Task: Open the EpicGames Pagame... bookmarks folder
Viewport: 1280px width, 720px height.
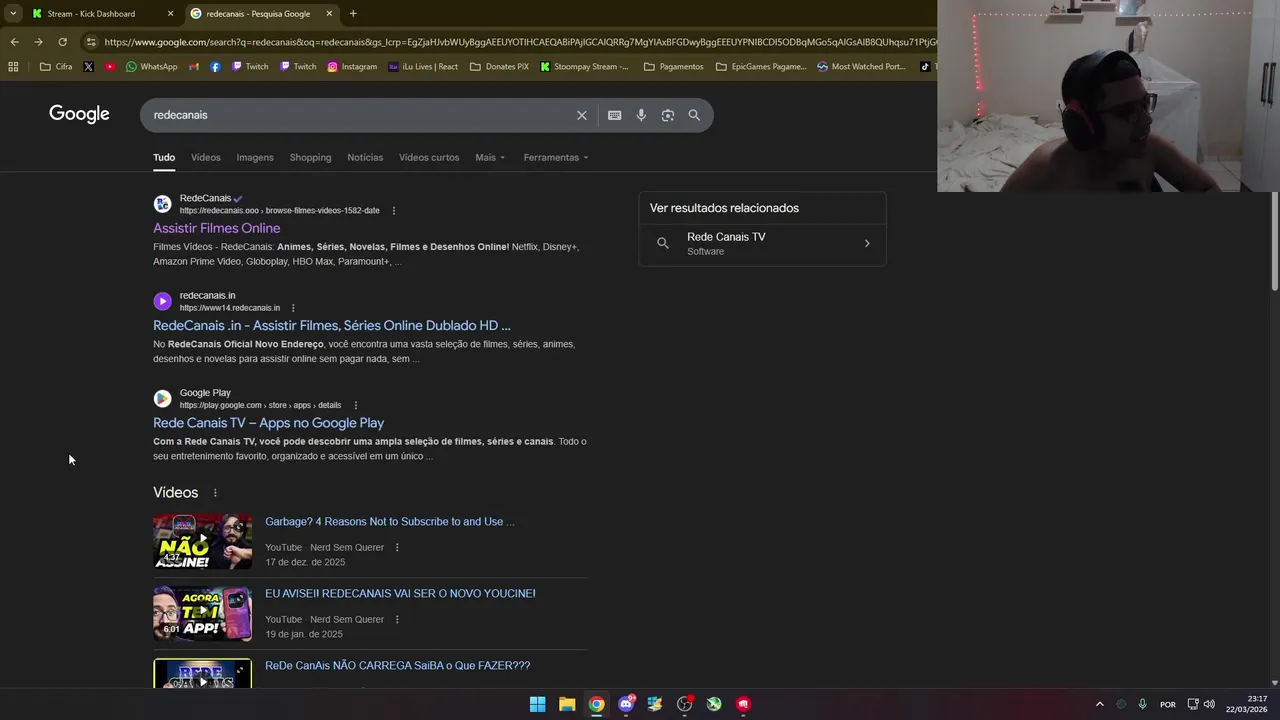Action: tap(760, 67)
